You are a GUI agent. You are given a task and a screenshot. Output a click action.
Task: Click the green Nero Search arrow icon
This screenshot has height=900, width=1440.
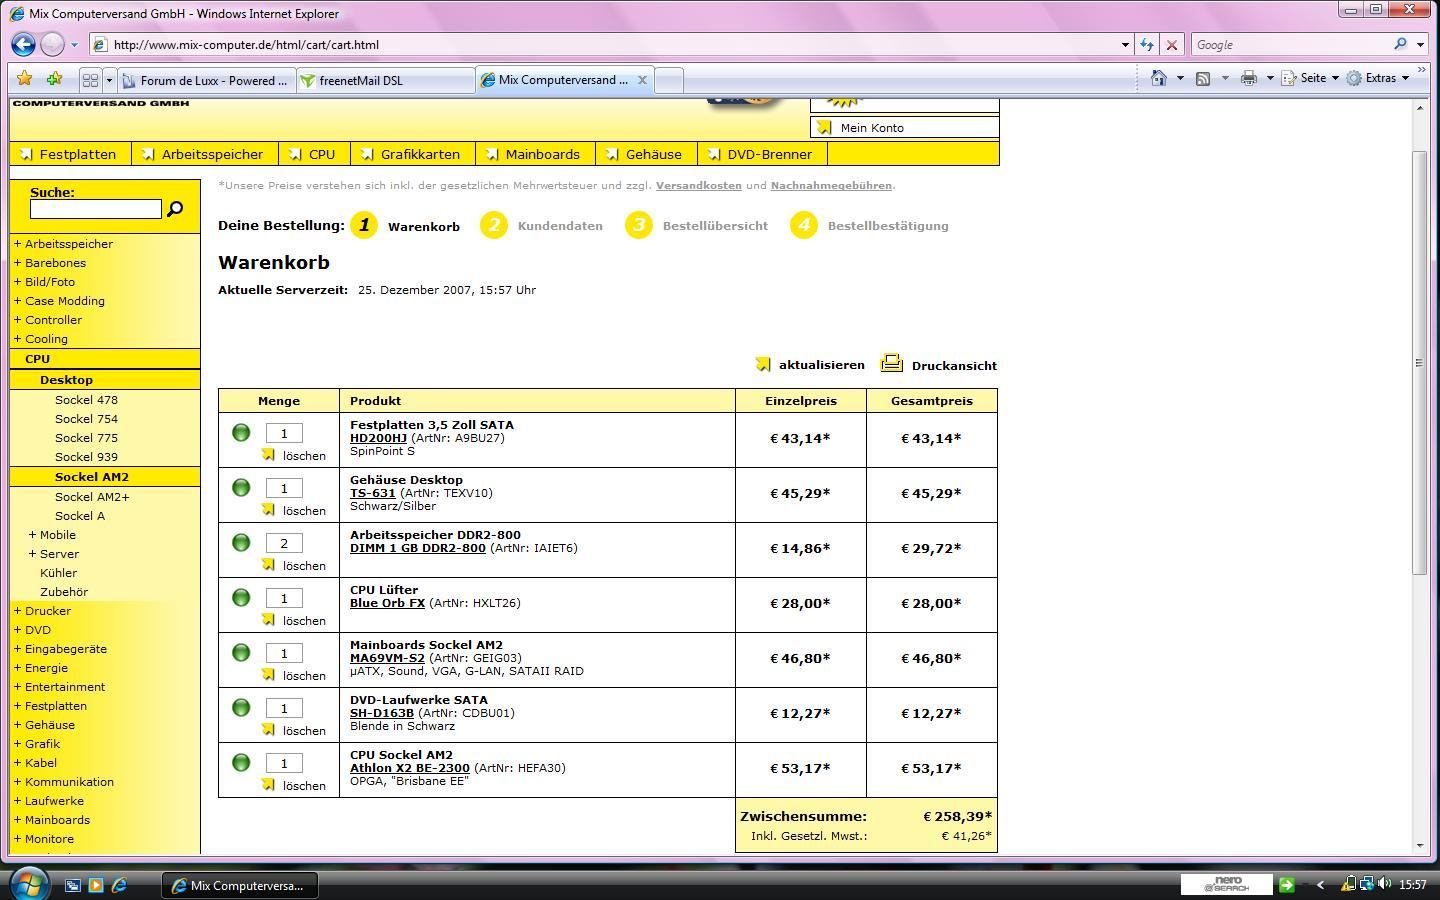(x=1287, y=885)
